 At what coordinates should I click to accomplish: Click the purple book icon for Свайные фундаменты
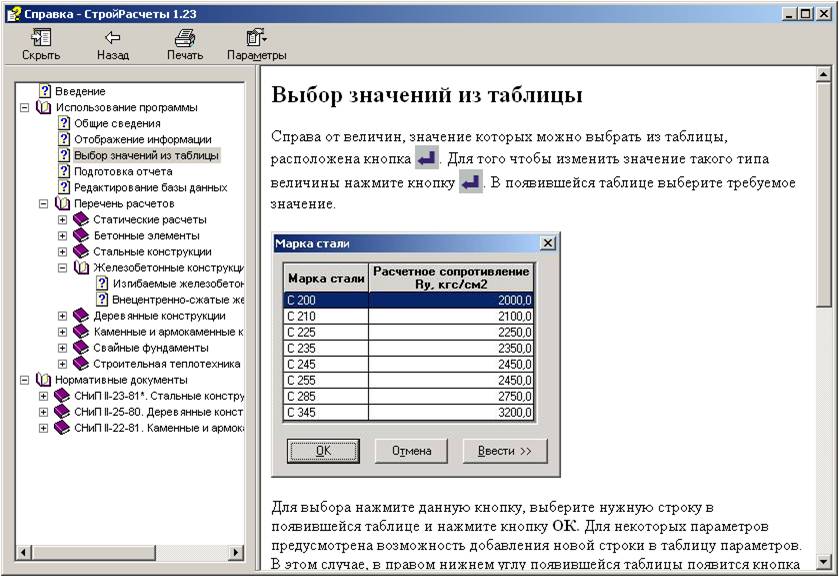(80, 348)
